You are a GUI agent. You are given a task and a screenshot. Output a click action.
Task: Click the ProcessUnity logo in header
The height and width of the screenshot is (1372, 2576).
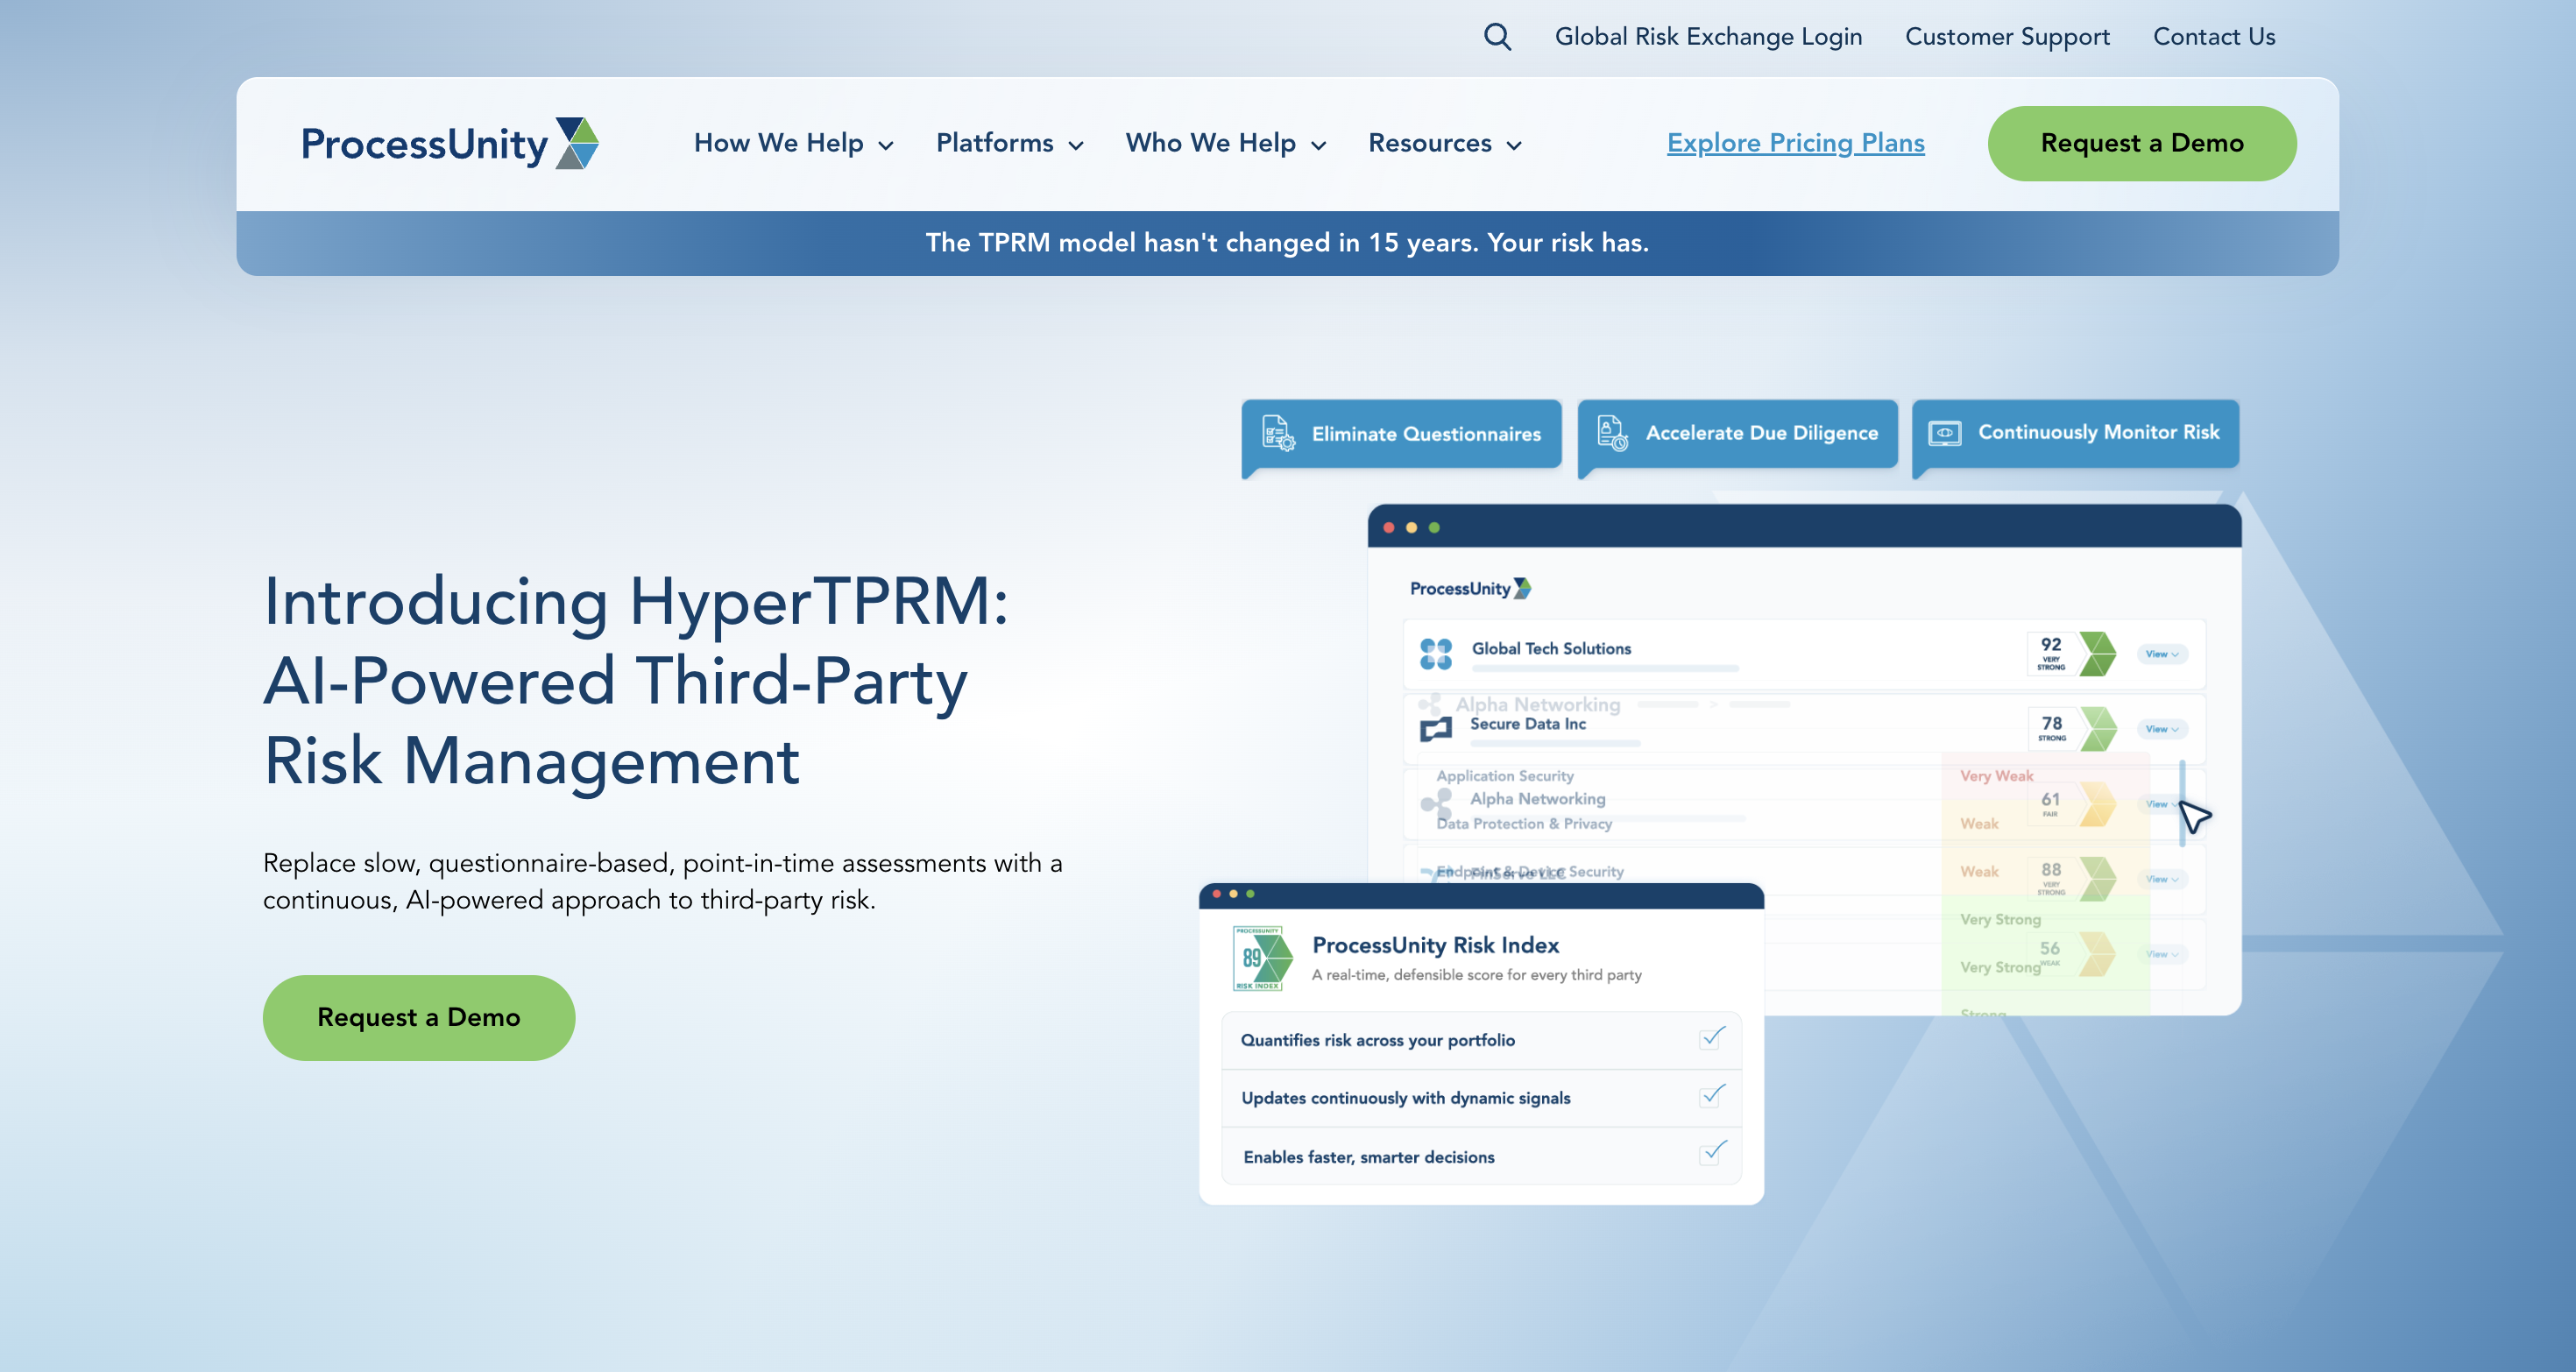click(x=450, y=144)
